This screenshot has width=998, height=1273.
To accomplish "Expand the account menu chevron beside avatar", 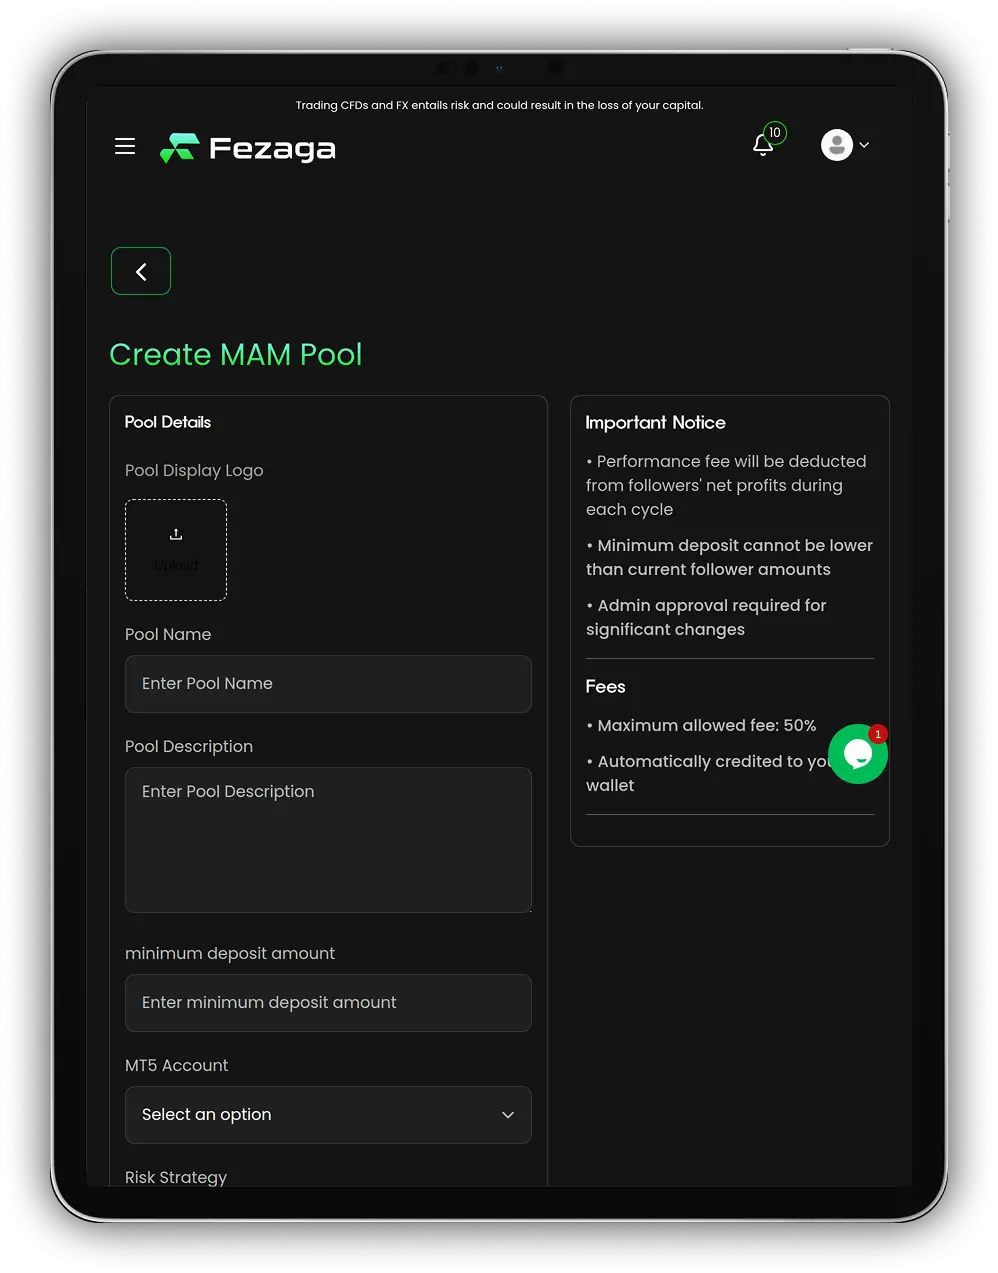I will click(864, 145).
